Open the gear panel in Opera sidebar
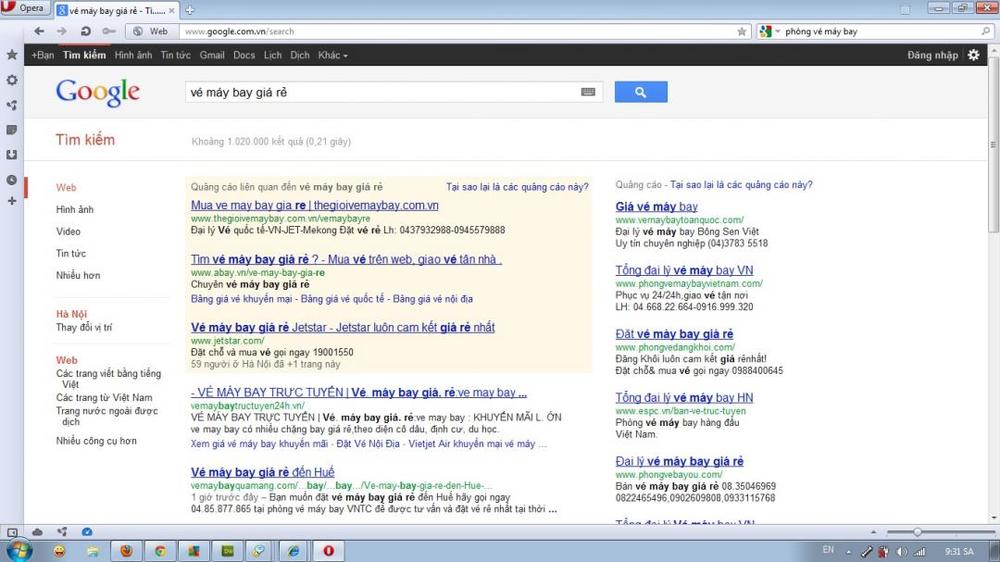This screenshot has width=1000, height=562. pos(12,80)
